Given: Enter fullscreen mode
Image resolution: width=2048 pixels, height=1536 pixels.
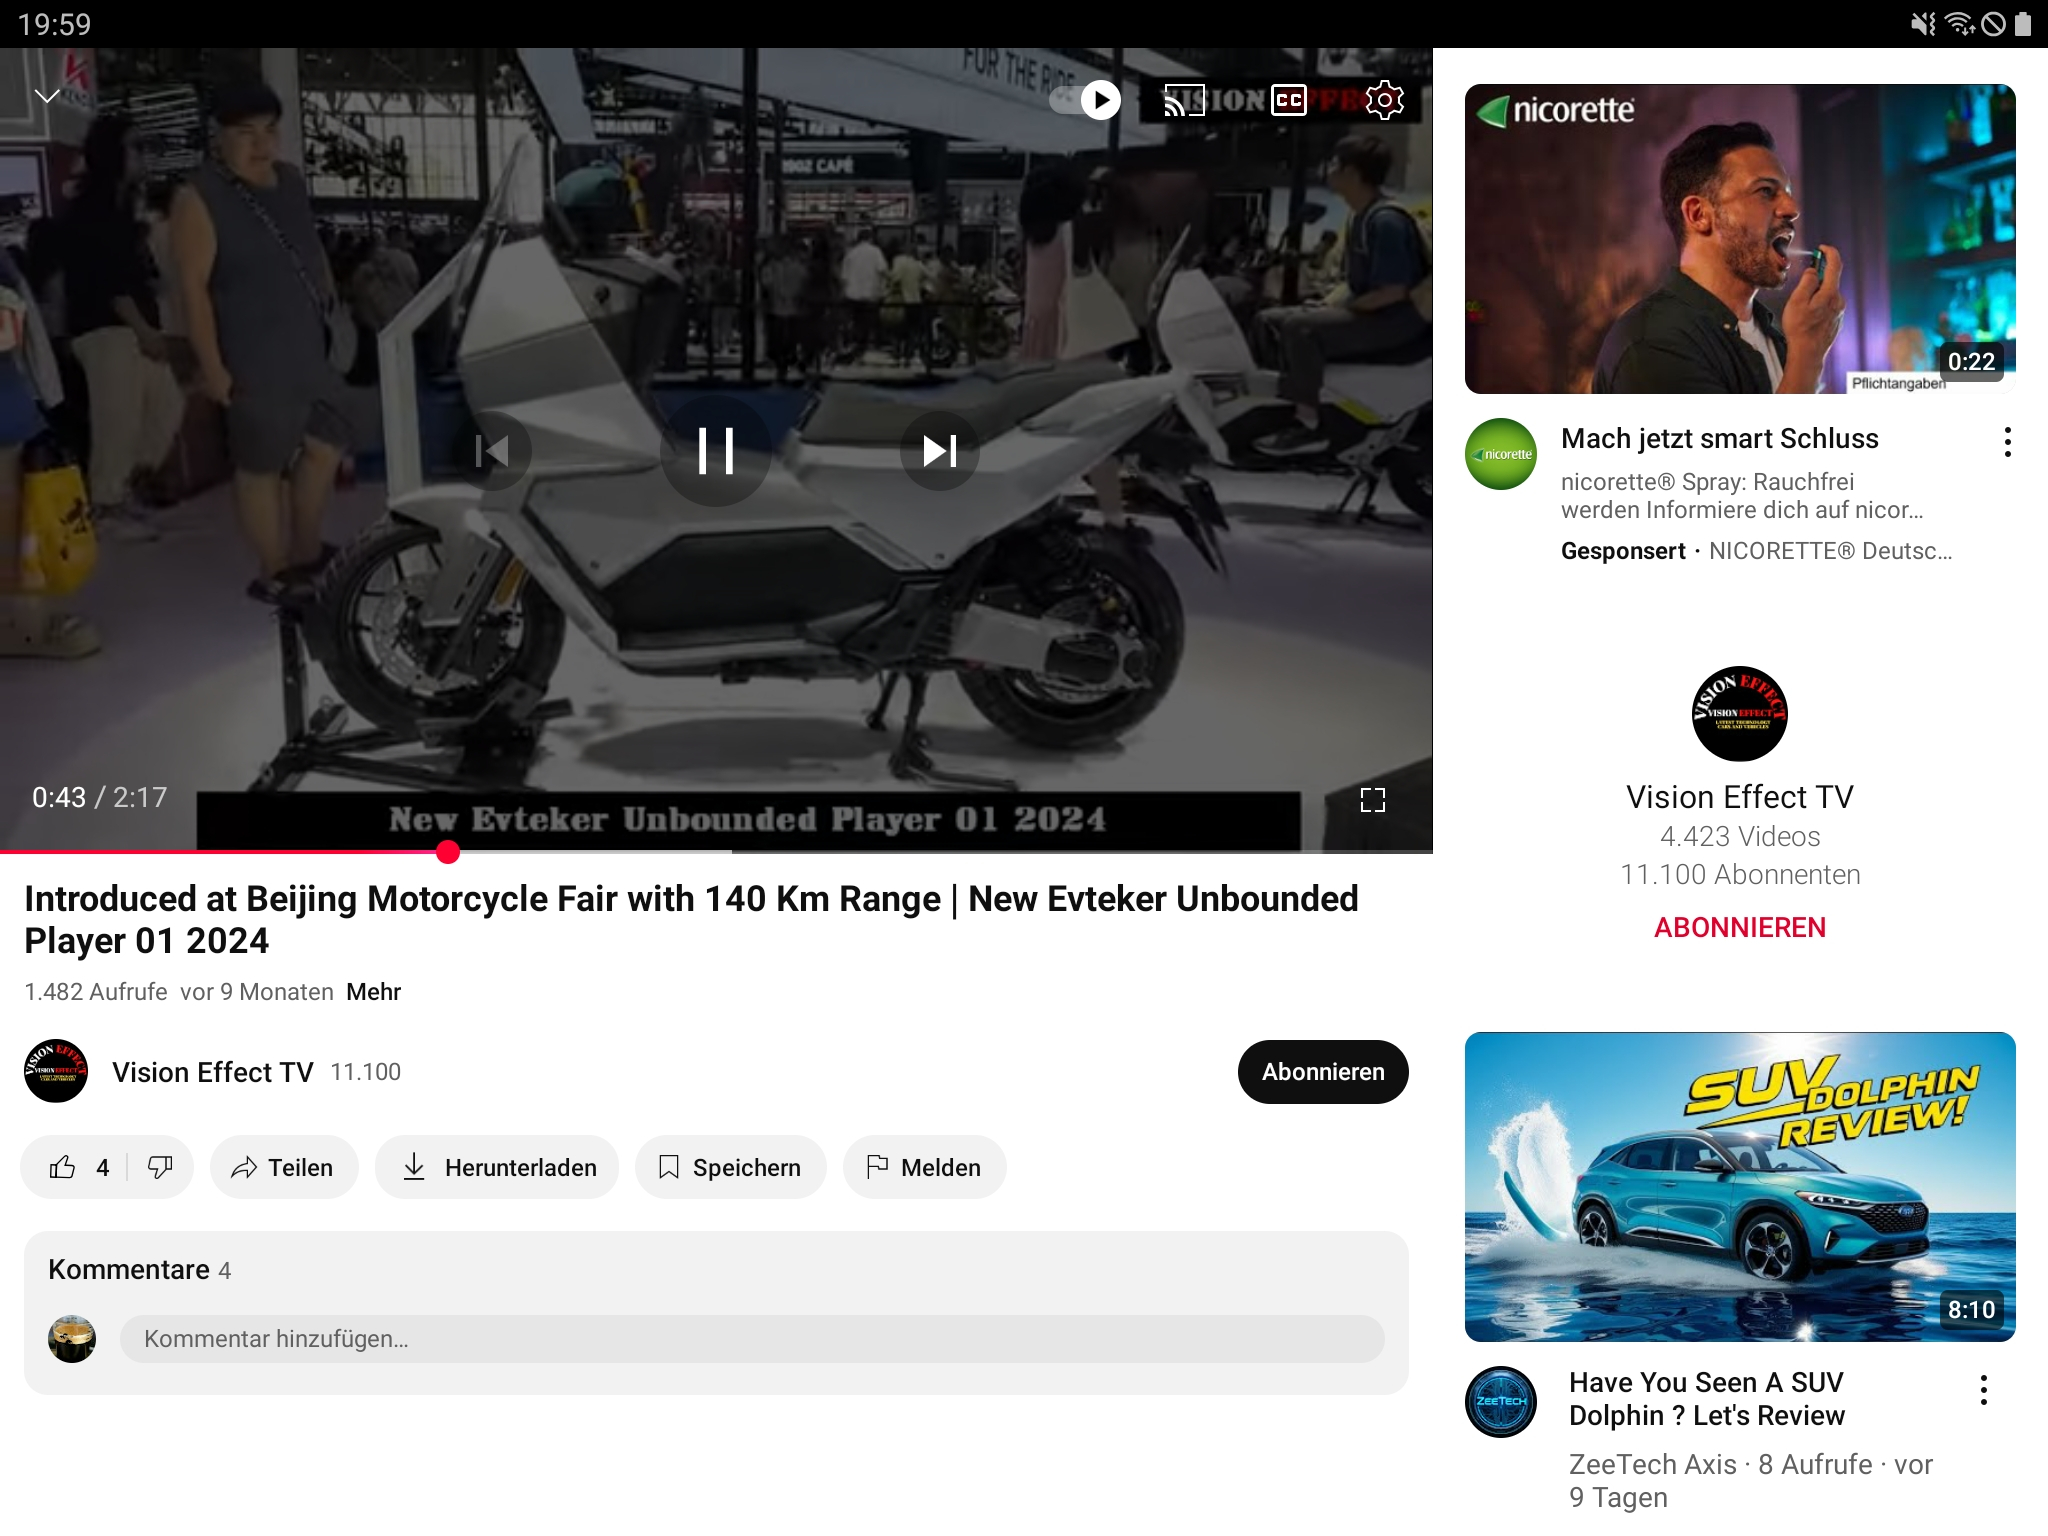Looking at the screenshot, I should coord(1373,799).
